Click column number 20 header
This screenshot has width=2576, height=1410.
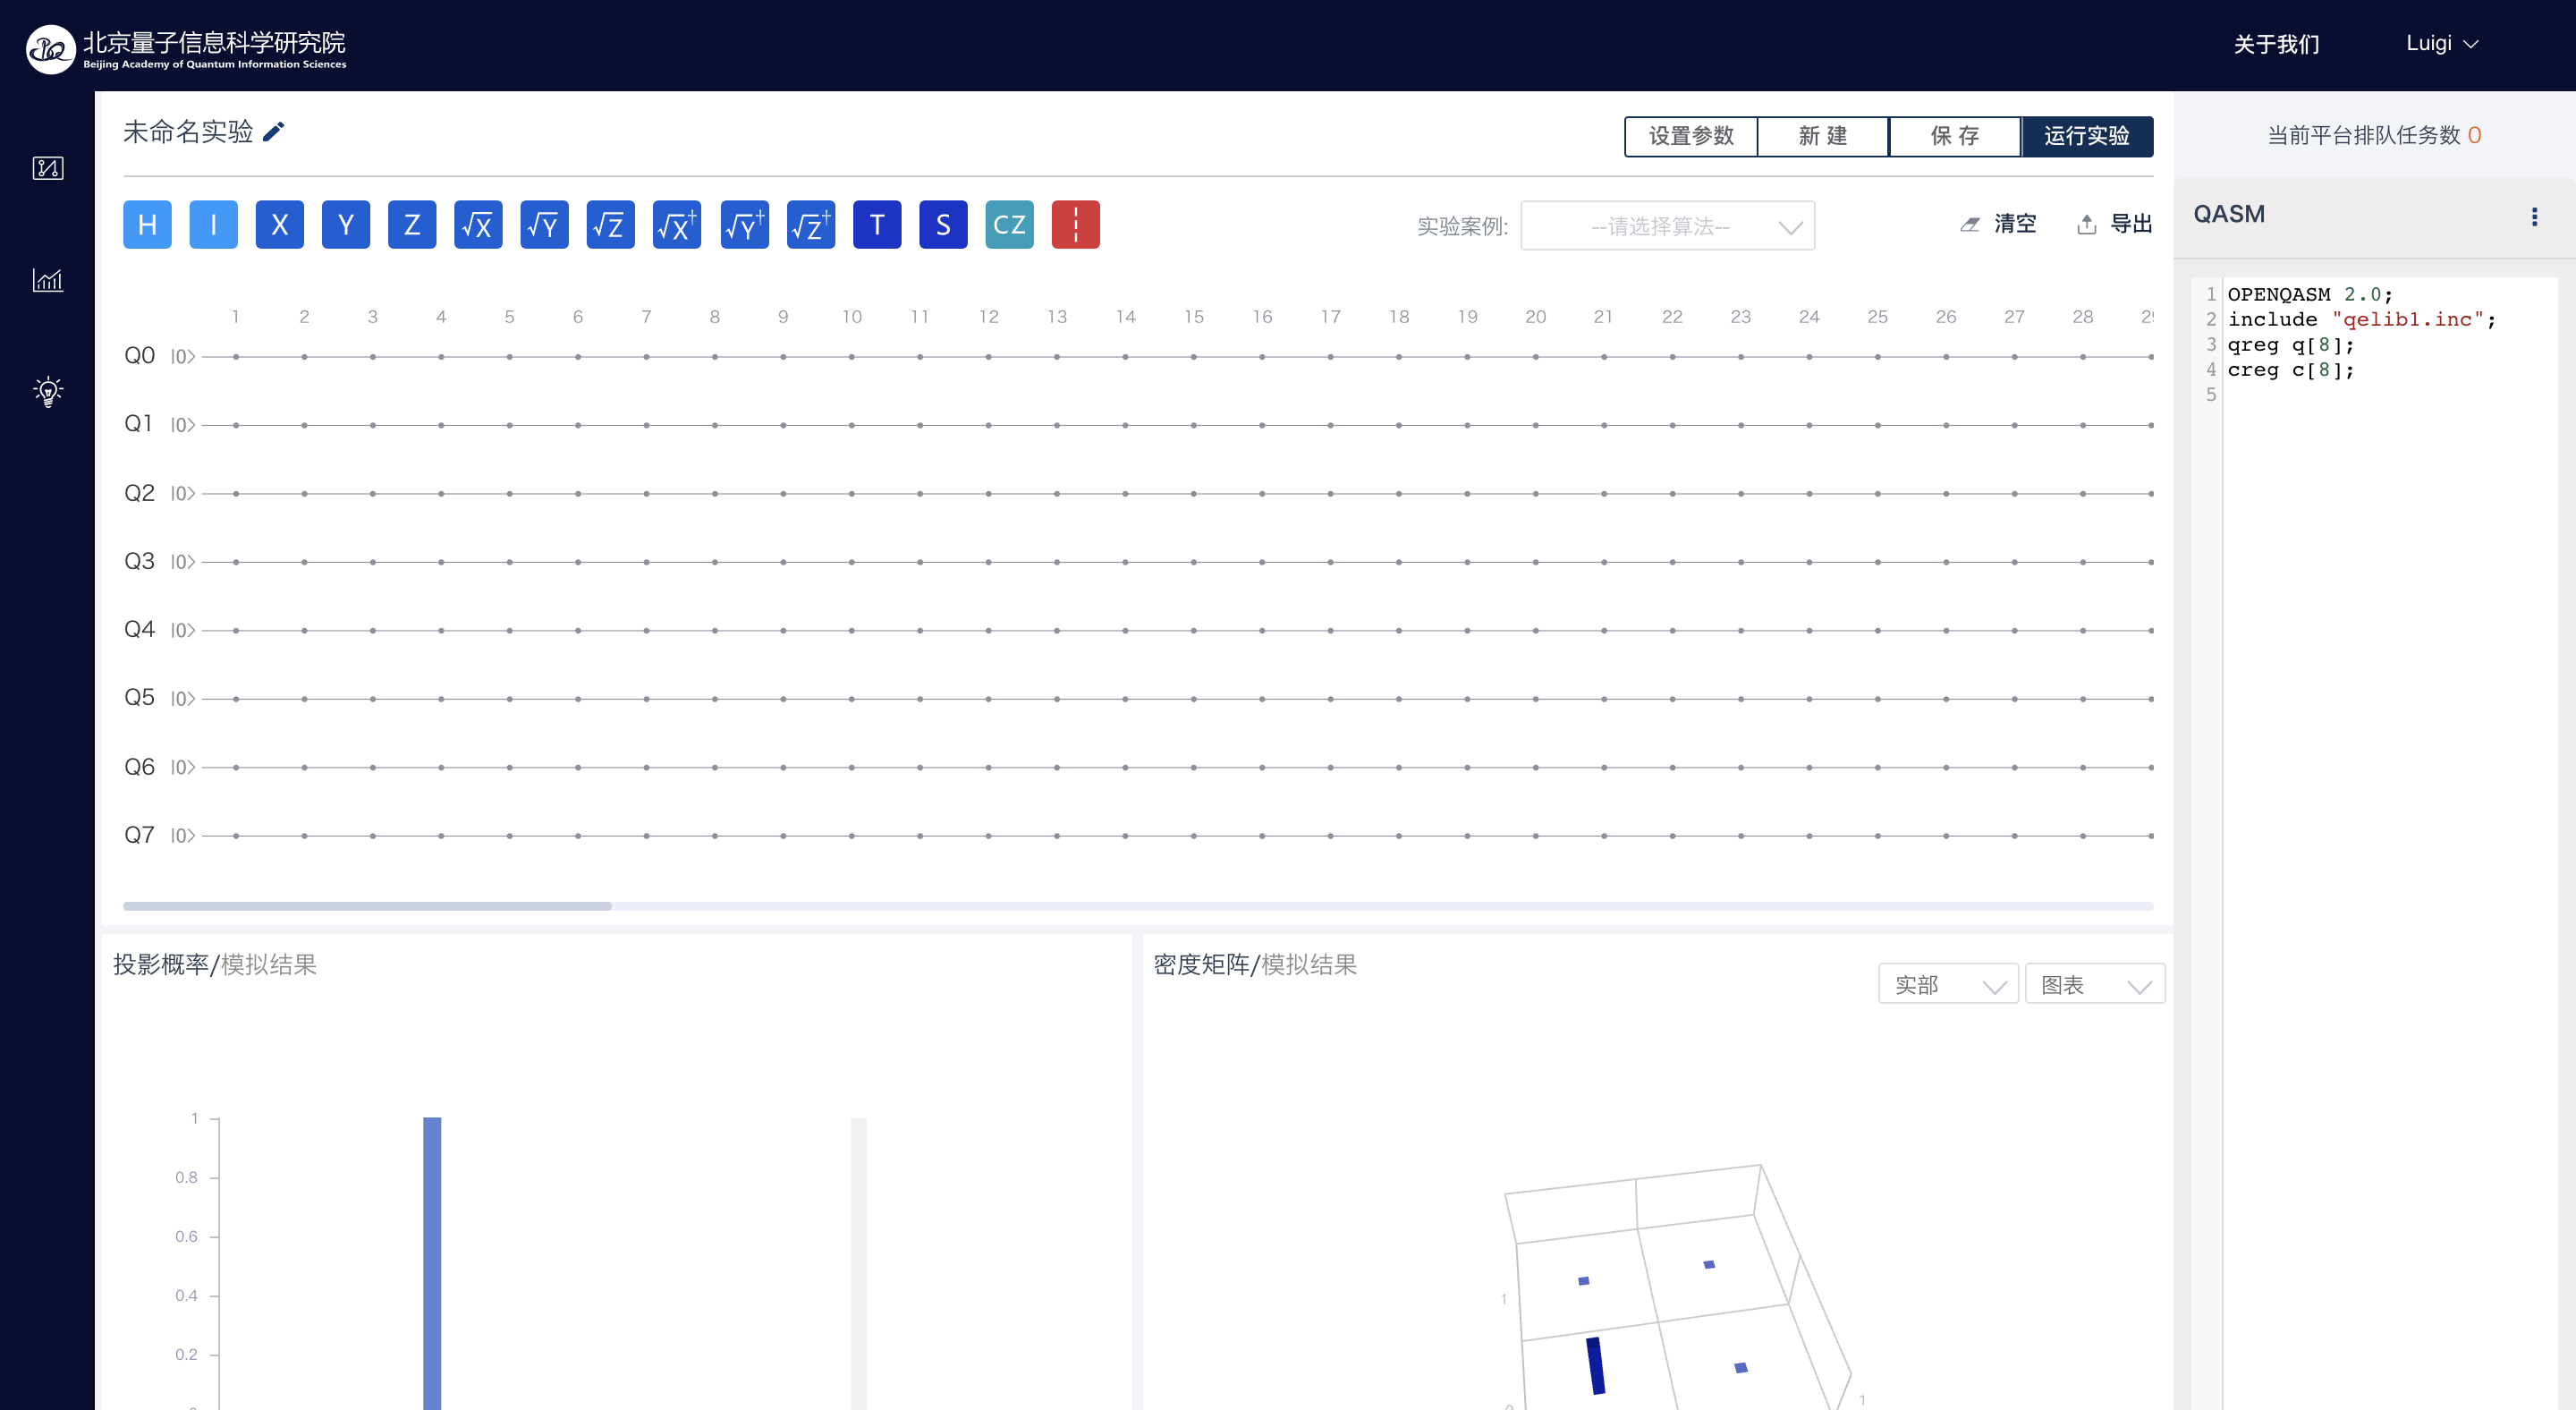coord(1536,316)
